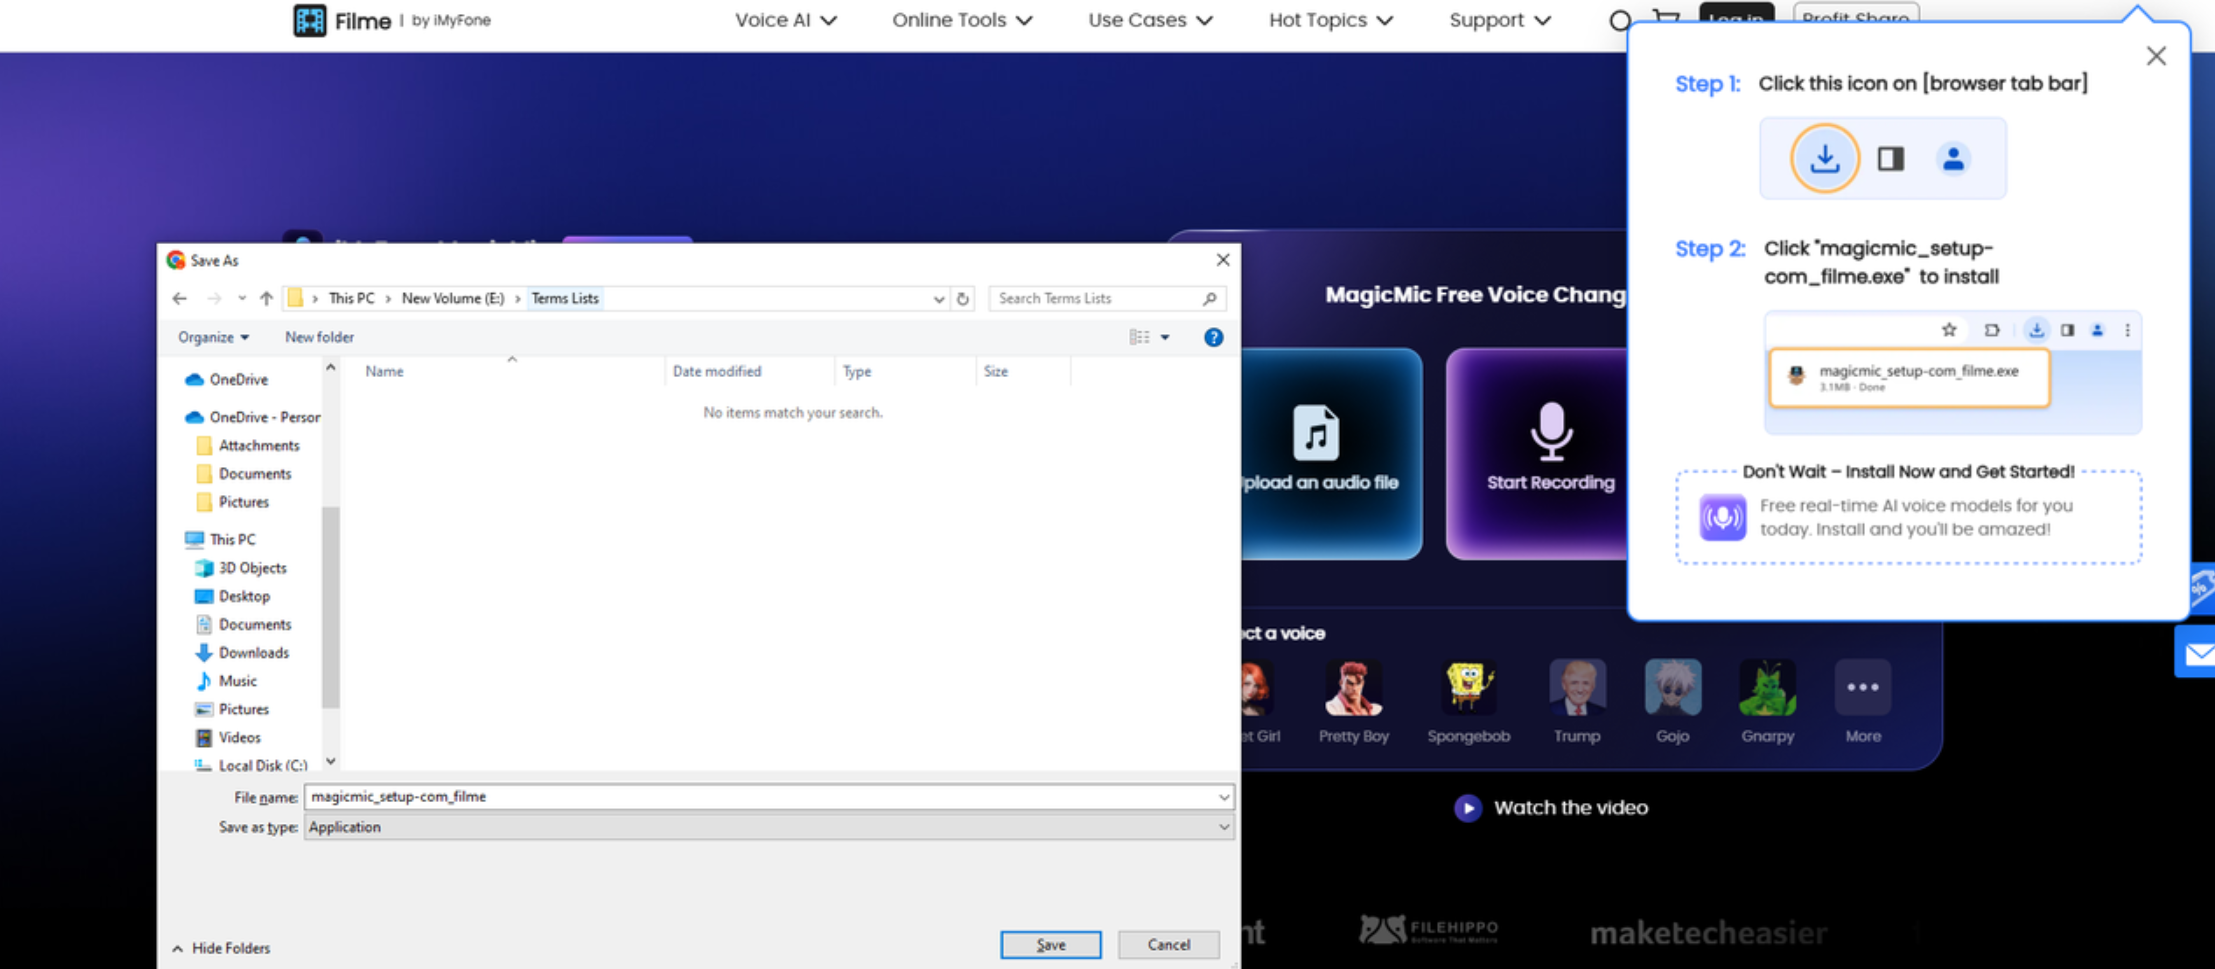Open the Organize dropdown menu
The image size is (2215, 969).
pos(213,337)
